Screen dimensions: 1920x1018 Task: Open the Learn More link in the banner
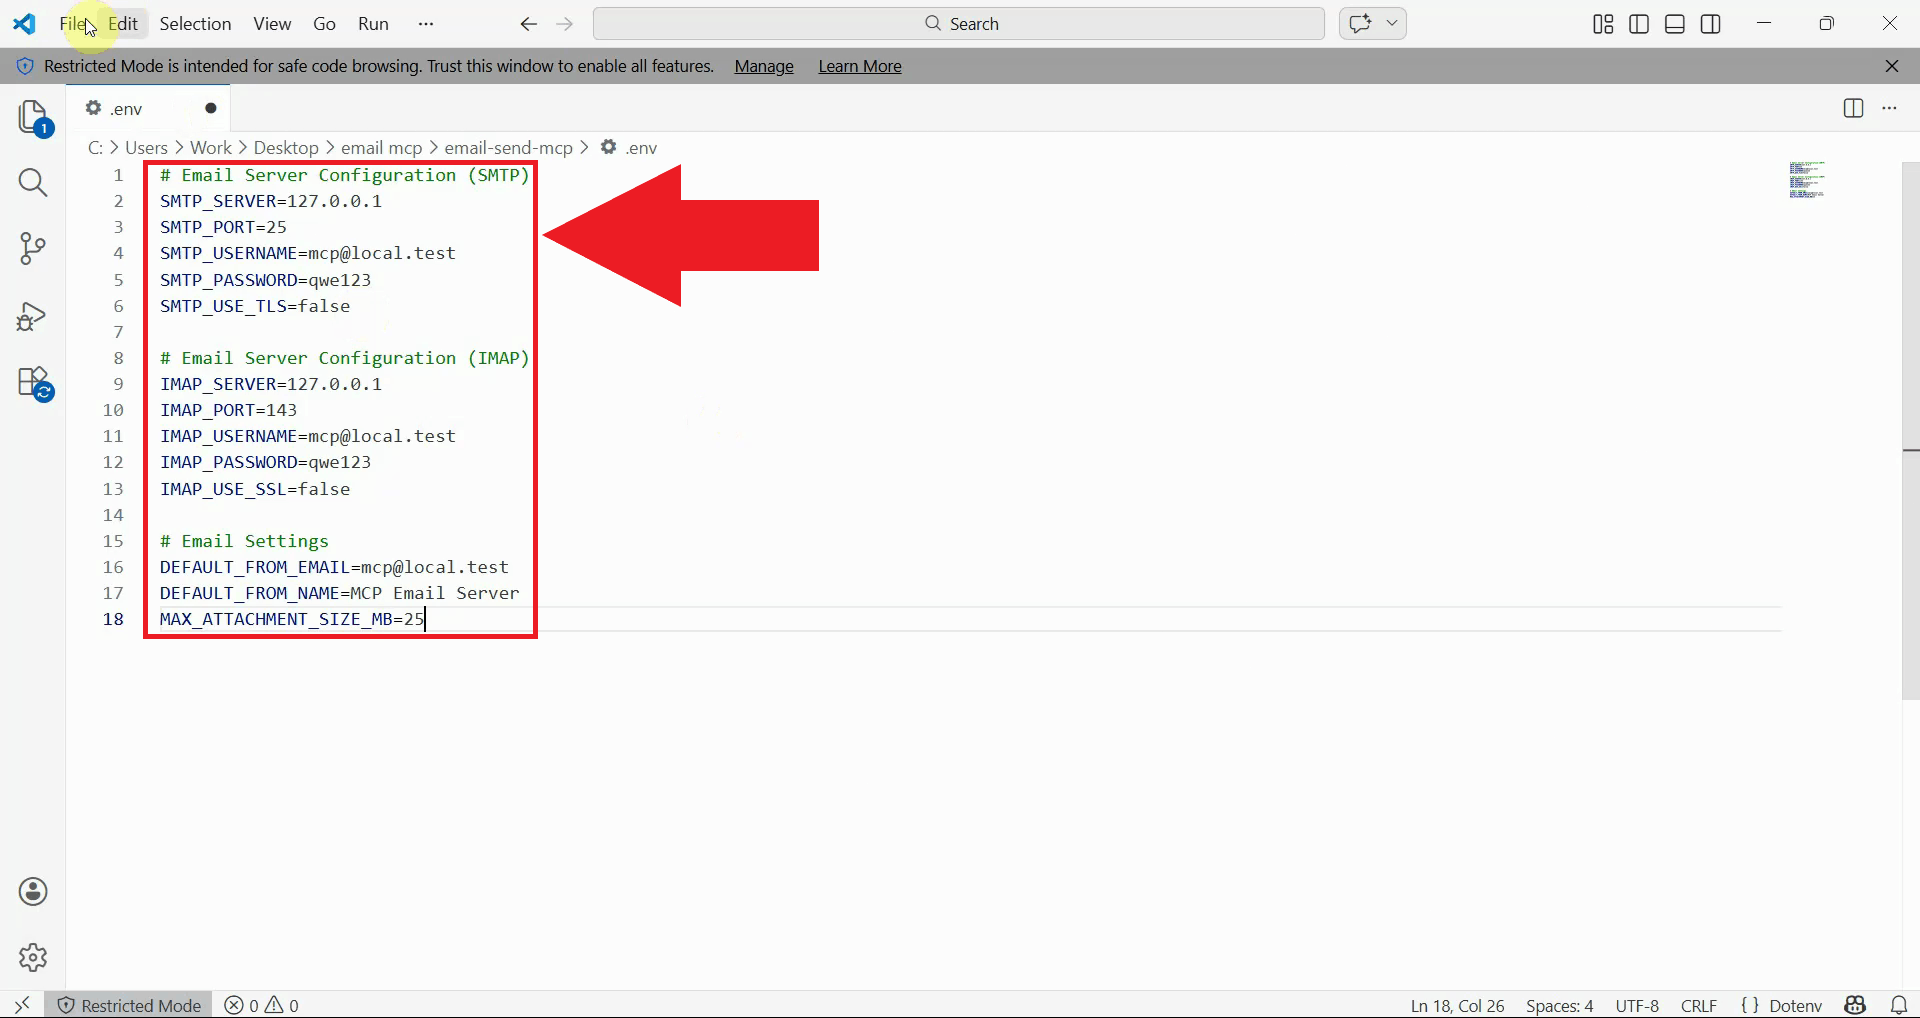pyautogui.click(x=859, y=66)
